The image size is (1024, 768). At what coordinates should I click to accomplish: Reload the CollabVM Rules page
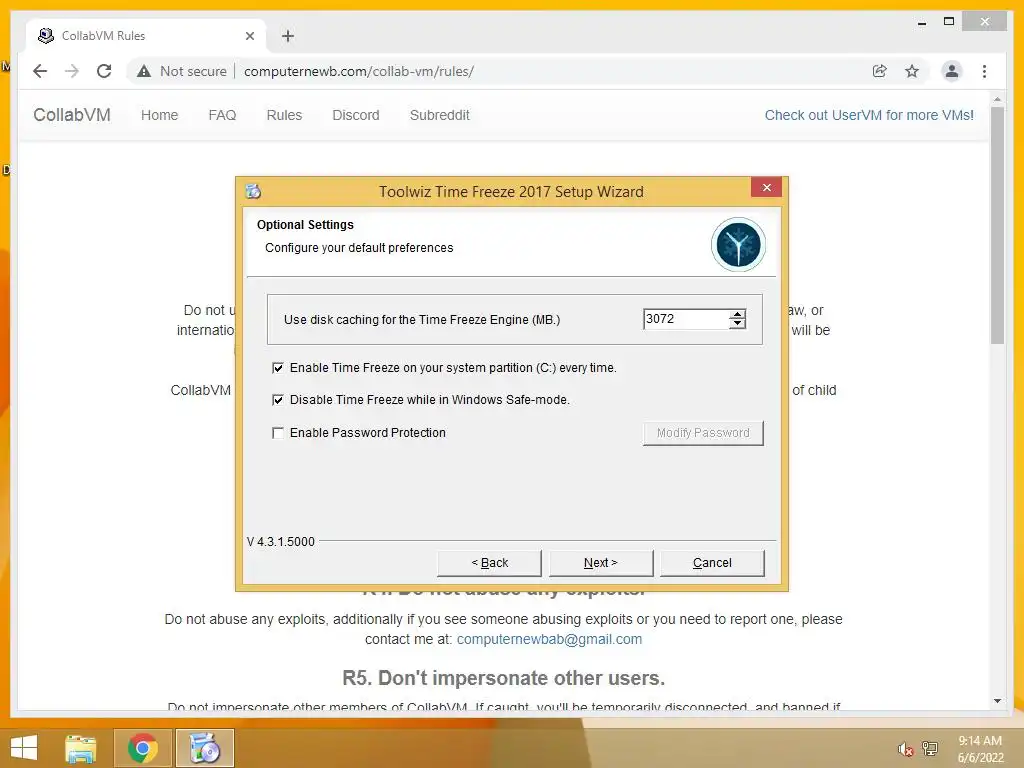click(104, 71)
